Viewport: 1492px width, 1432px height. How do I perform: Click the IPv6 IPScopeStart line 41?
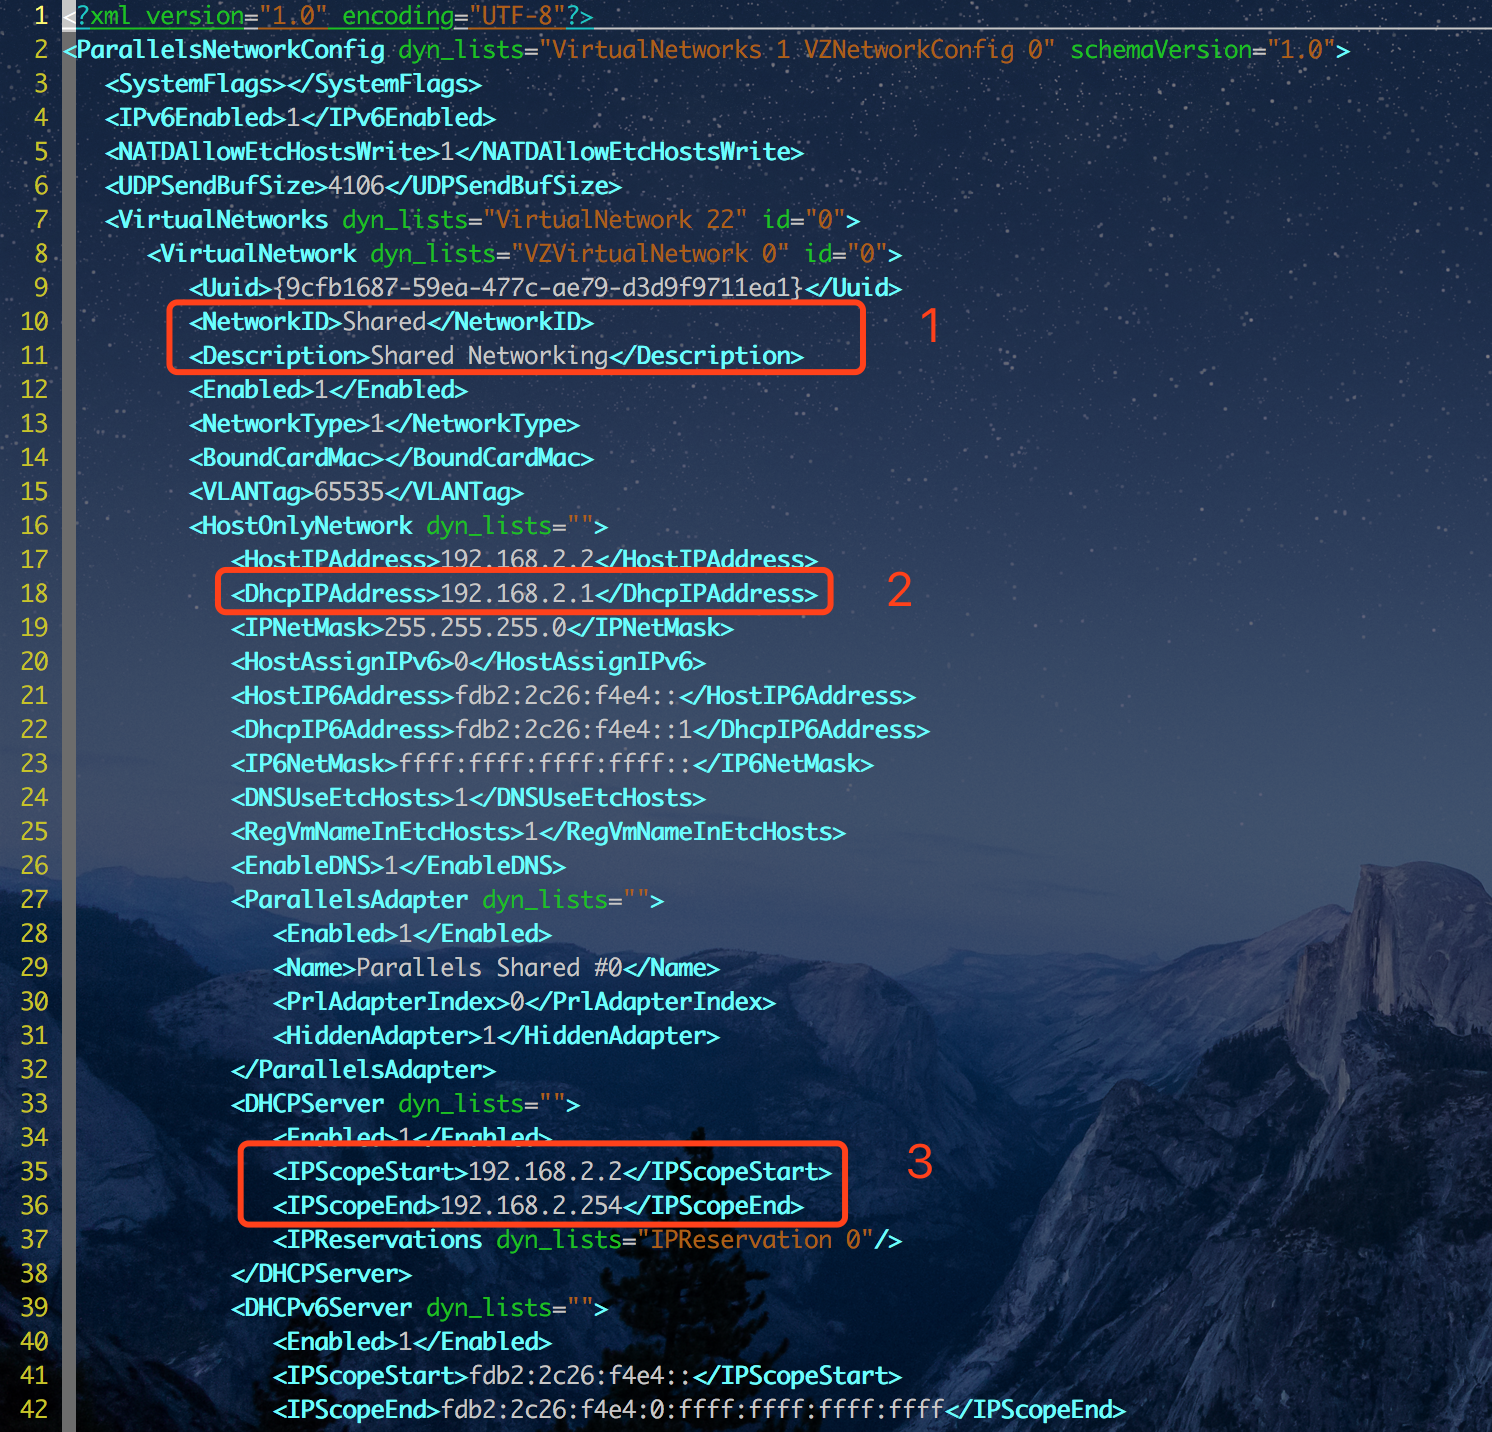click(x=588, y=1376)
